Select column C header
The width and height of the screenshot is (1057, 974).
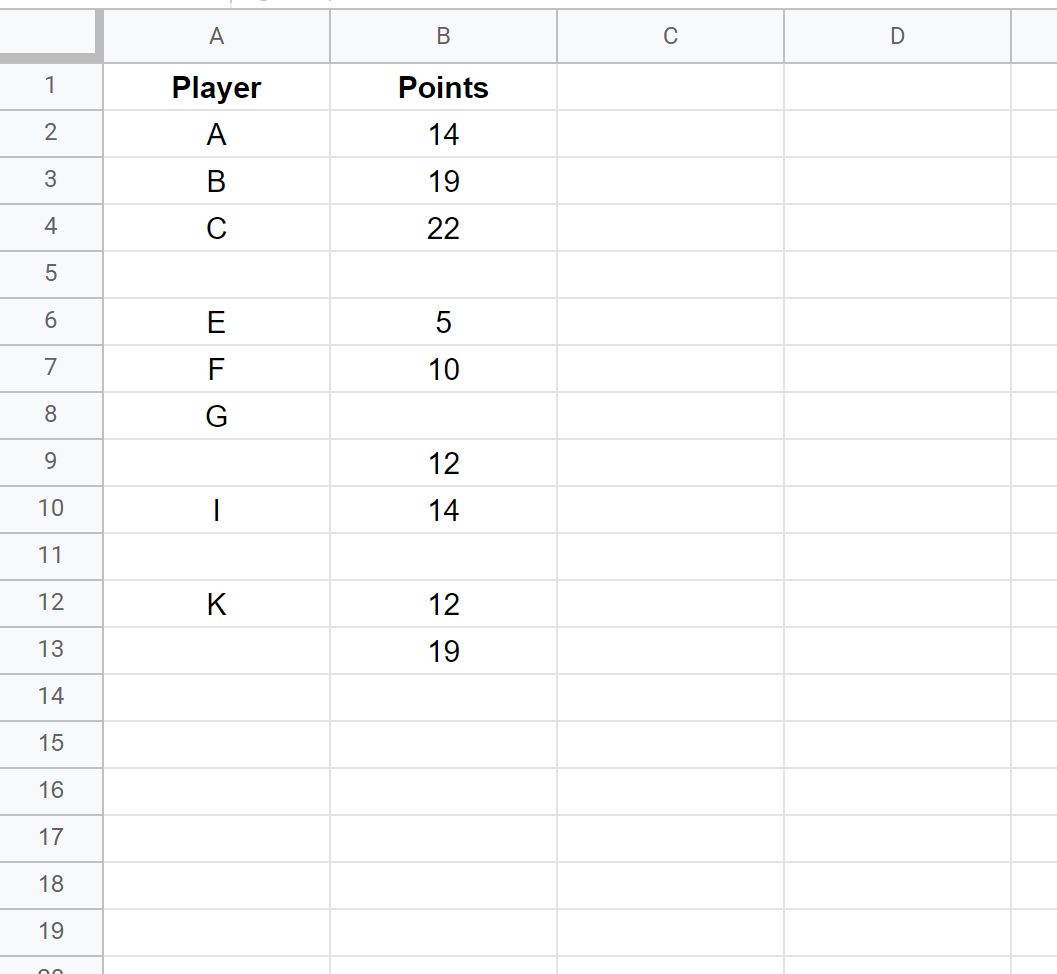(x=671, y=36)
